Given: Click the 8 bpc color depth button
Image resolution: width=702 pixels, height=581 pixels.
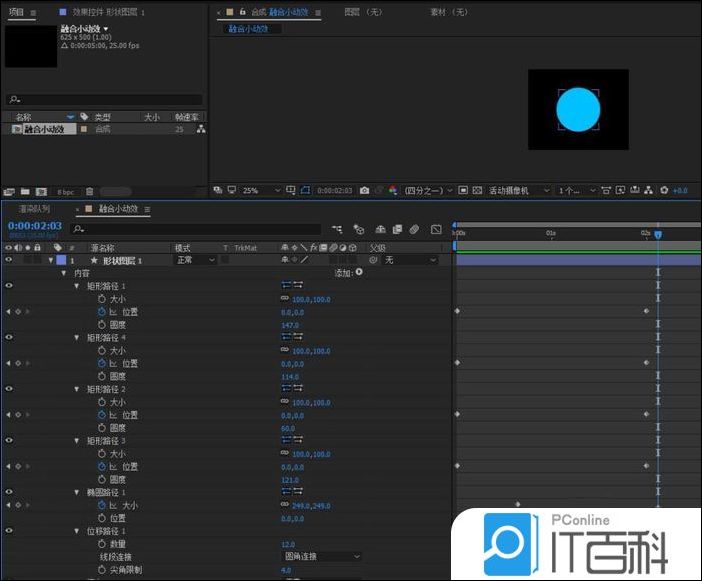Looking at the screenshot, I should point(65,191).
